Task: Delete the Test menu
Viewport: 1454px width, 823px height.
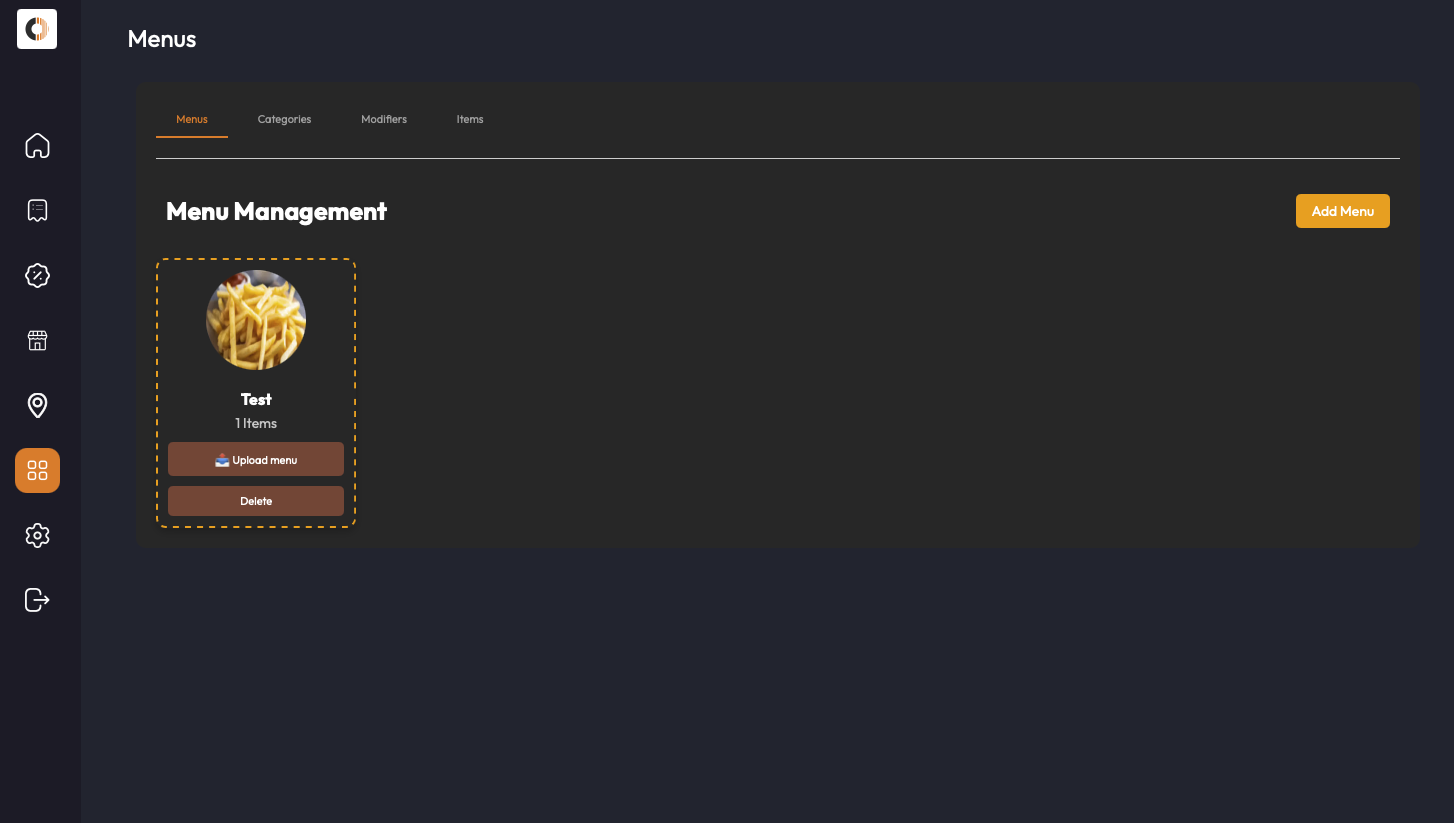Action: [x=256, y=501]
